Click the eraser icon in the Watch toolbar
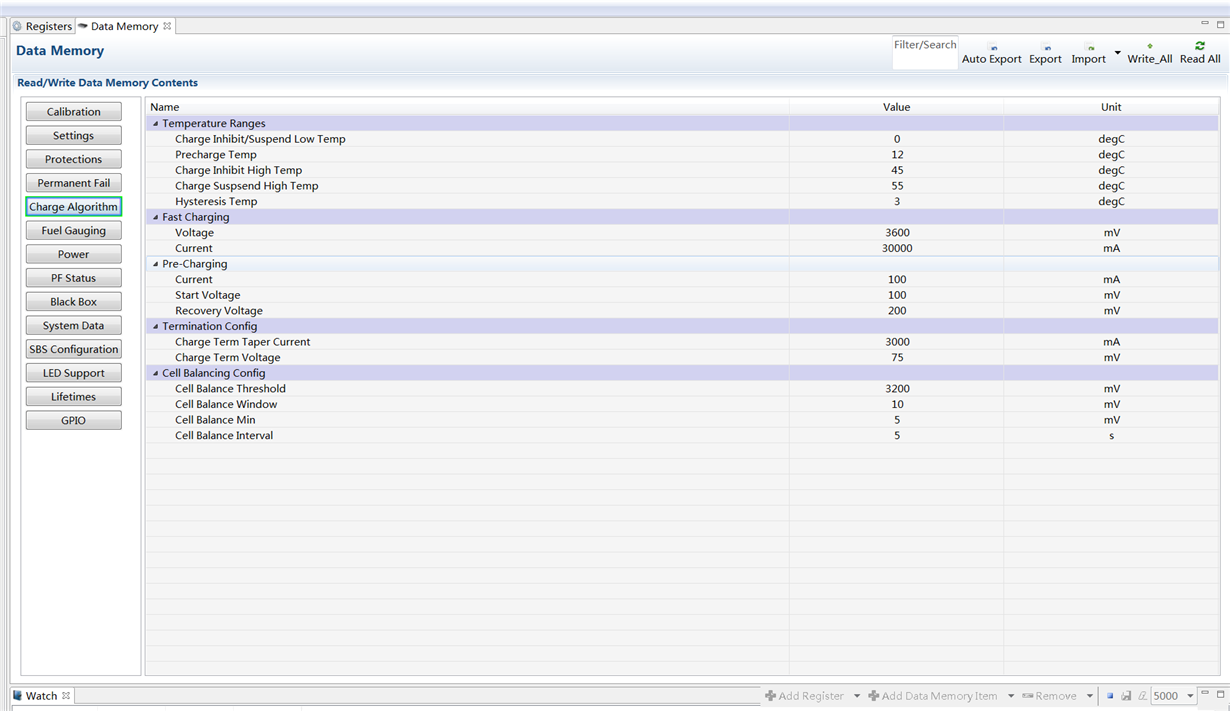 point(1142,696)
